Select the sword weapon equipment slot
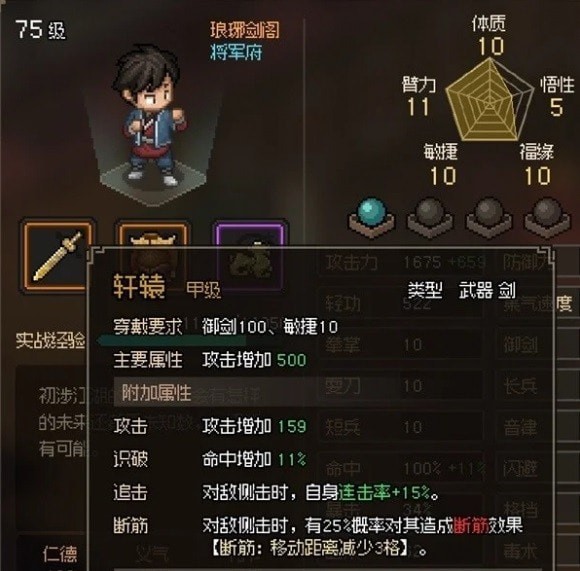 coord(57,256)
